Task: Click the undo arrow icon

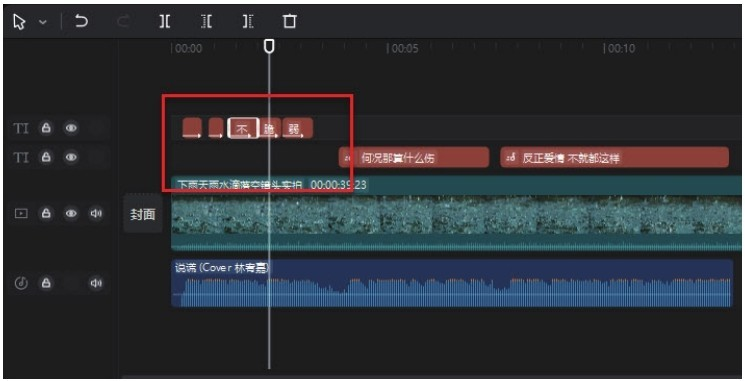Action: pos(82,21)
